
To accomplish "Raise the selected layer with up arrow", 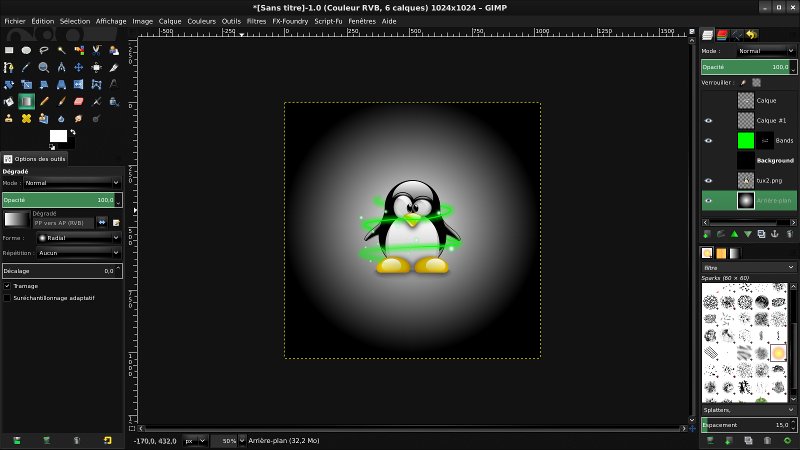I will click(734, 234).
